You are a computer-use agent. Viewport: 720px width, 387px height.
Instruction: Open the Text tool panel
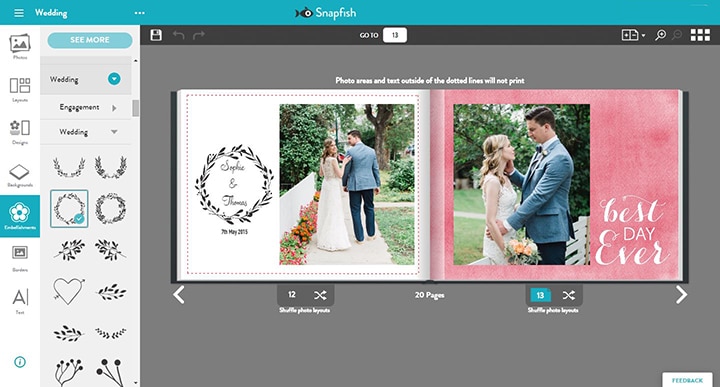pos(20,301)
